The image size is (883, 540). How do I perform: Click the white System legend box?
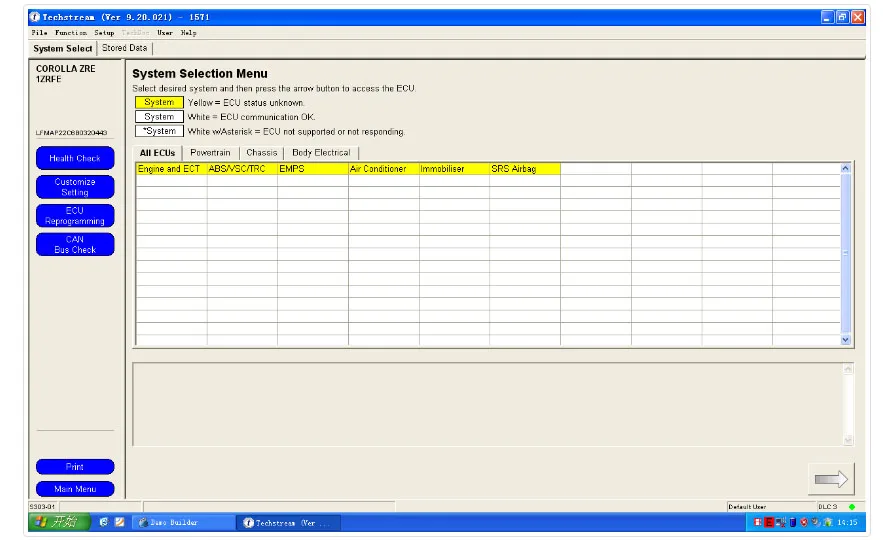[159, 117]
